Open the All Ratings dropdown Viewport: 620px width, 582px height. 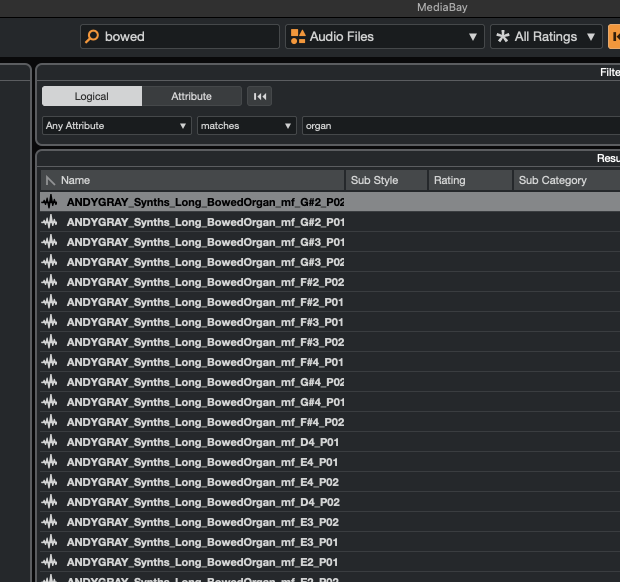pyautogui.click(x=546, y=36)
